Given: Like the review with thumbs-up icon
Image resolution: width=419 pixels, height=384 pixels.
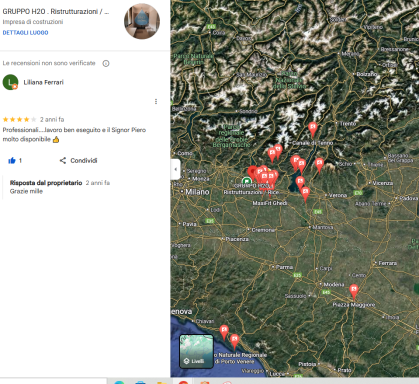Looking at the screenshot, I should pyautogui.click(x=12, y=161).
